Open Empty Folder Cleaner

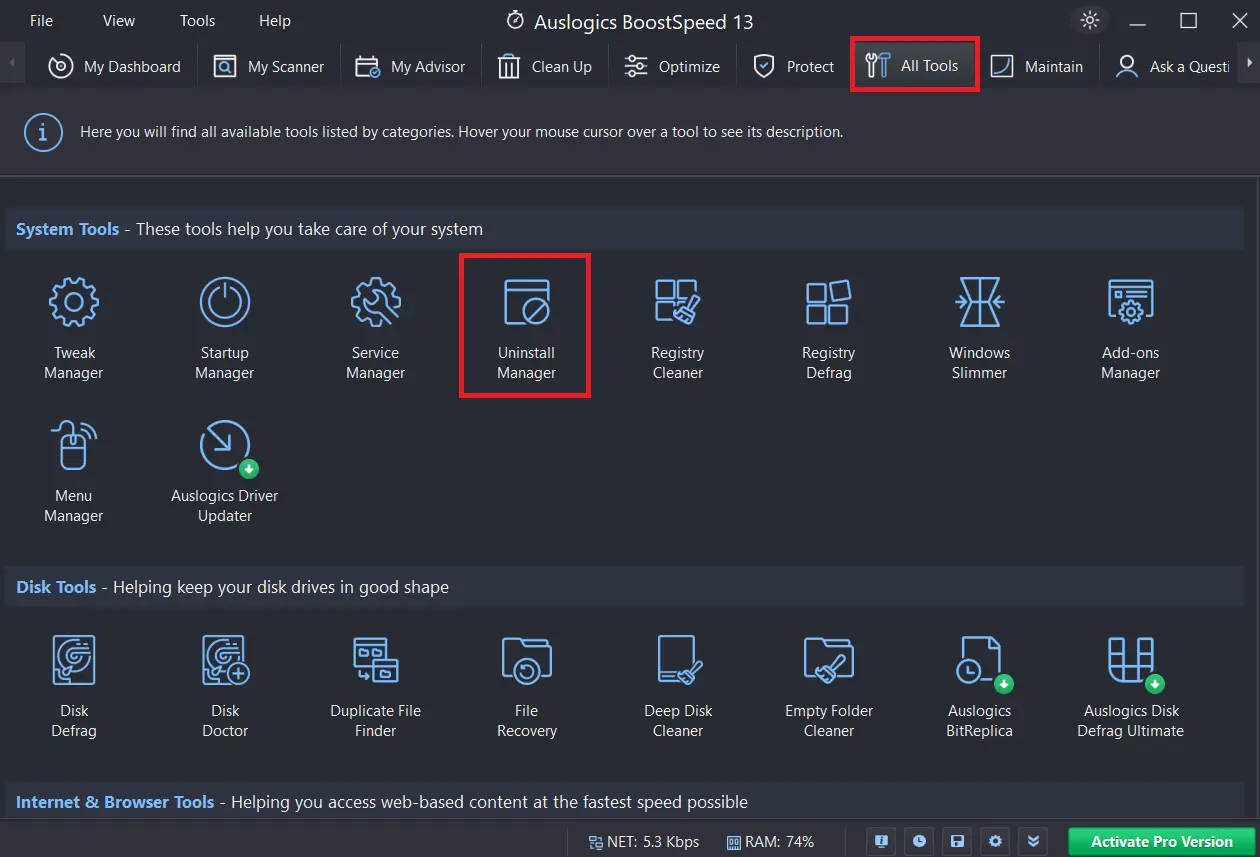[829, 688]
